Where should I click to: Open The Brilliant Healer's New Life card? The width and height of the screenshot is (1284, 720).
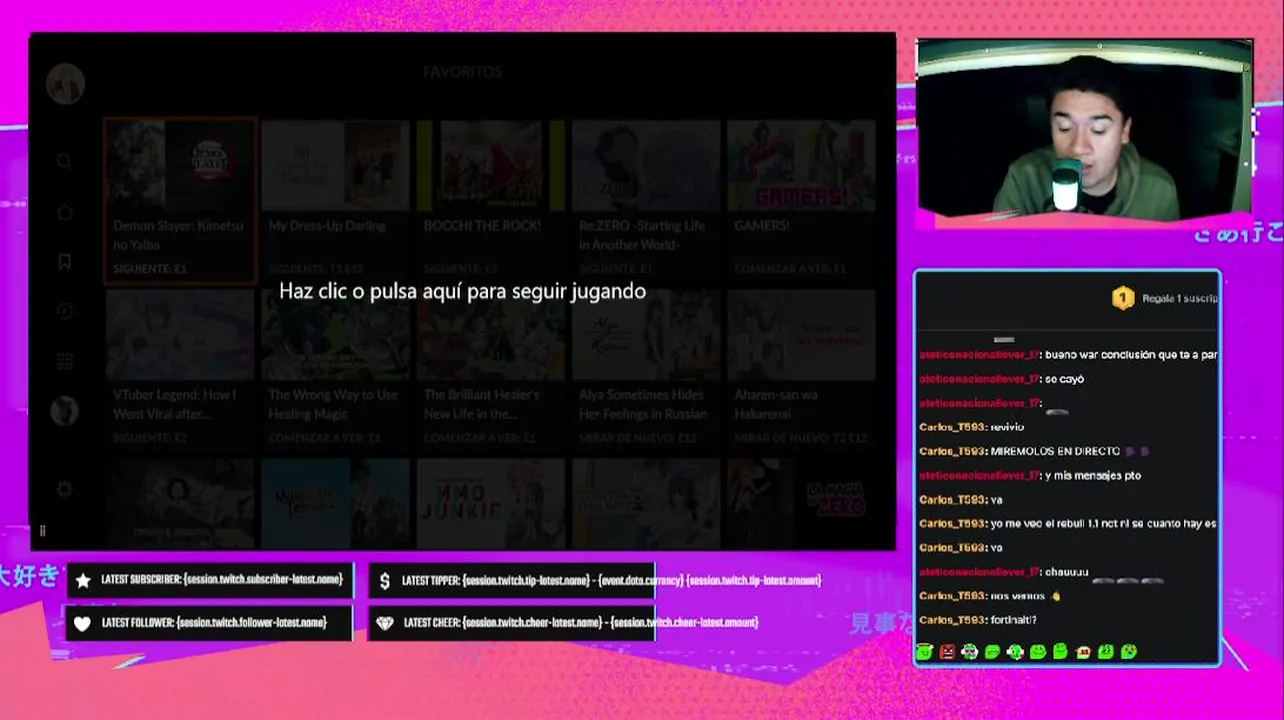[490, 368]
